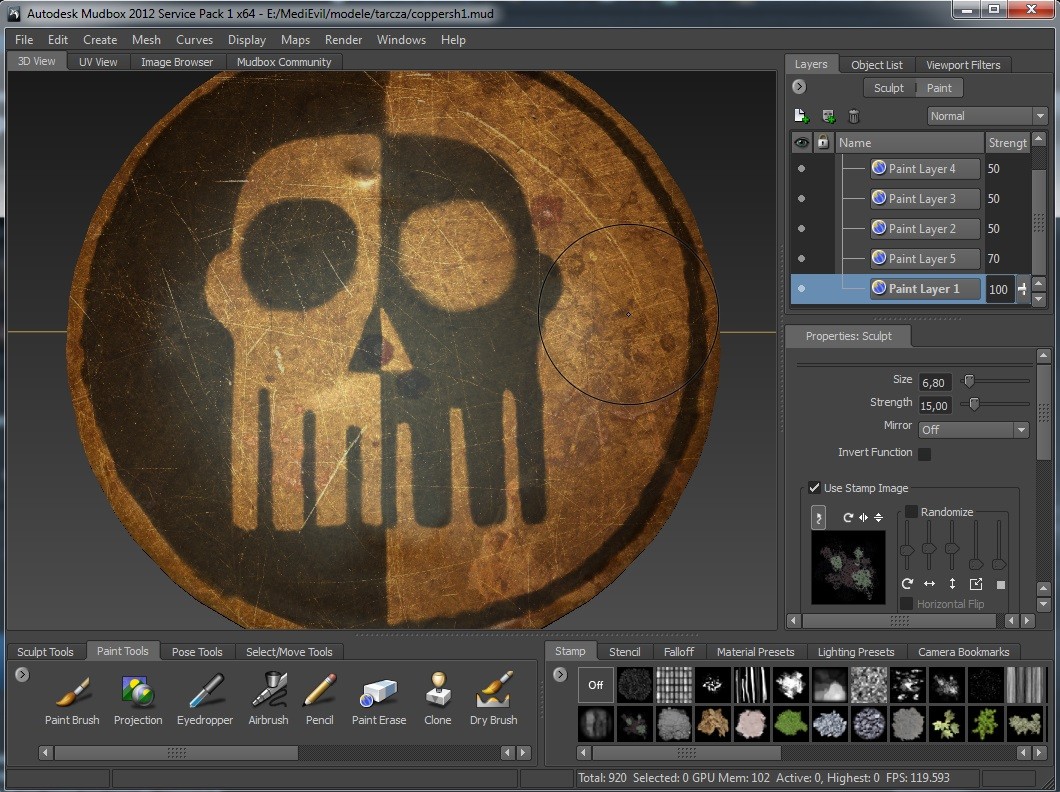This screenshot has width=1060, height=792.
Task: Expand the arrow beside the Stamp tab
Action: (x=560, y=675)
